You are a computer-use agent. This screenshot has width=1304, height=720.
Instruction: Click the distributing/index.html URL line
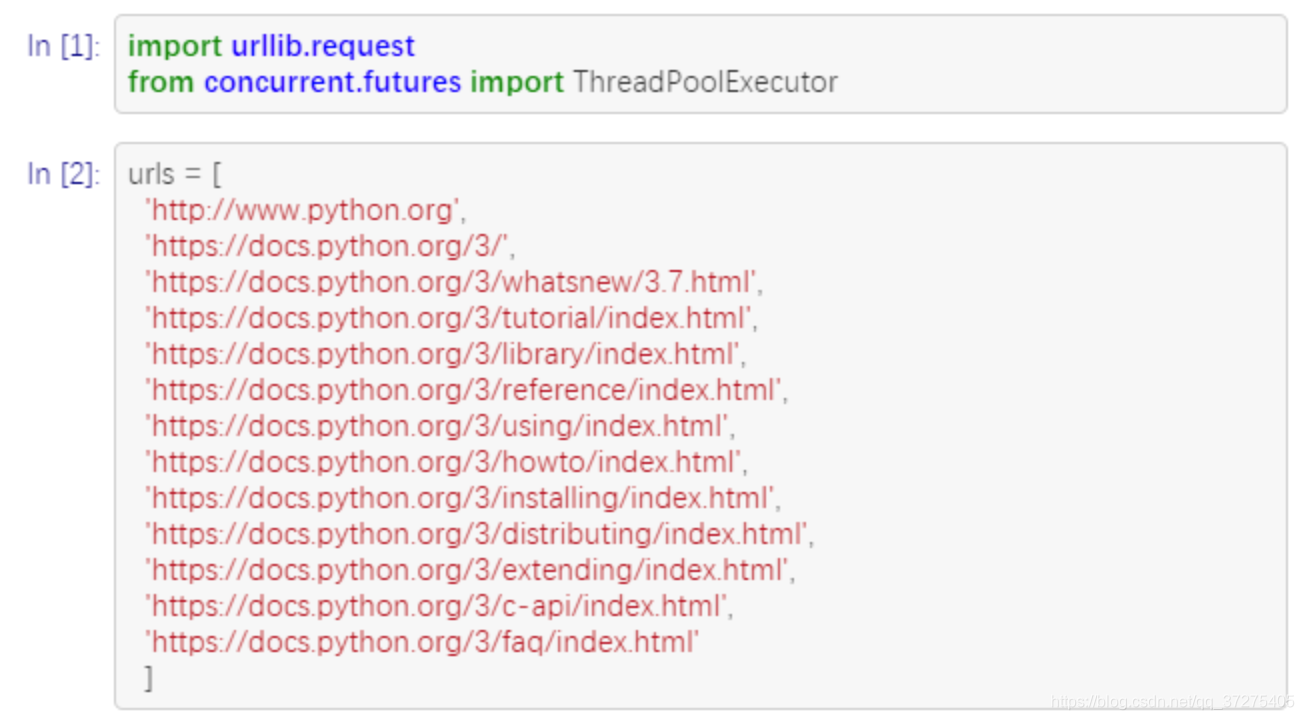[x=480, y=534]
